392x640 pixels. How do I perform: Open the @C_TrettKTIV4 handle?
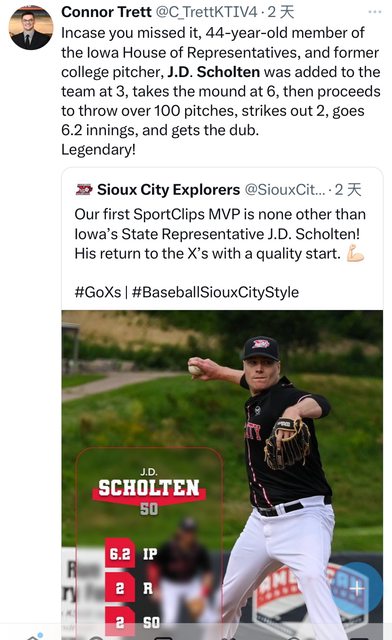click(207, 12)
